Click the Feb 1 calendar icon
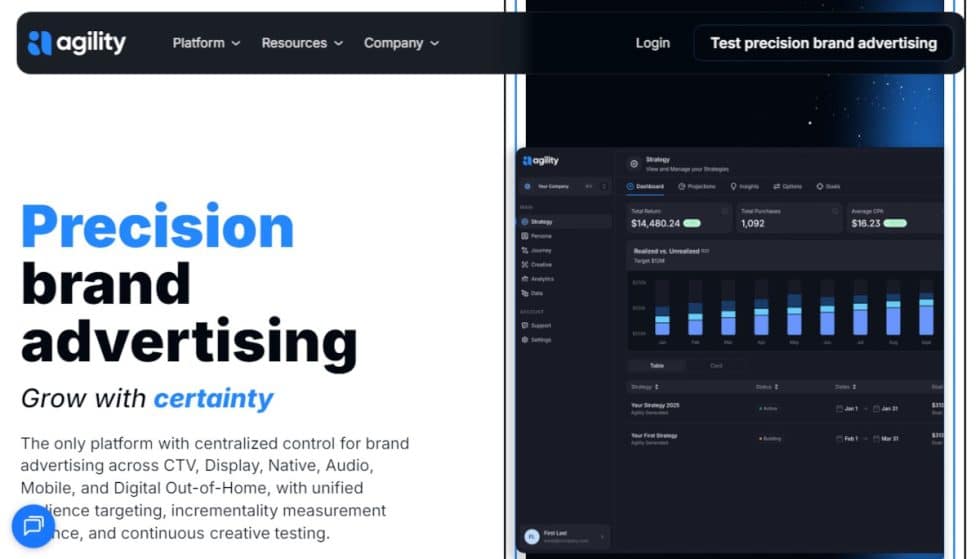This screenshot has width=980, height=559. (839, 438)
